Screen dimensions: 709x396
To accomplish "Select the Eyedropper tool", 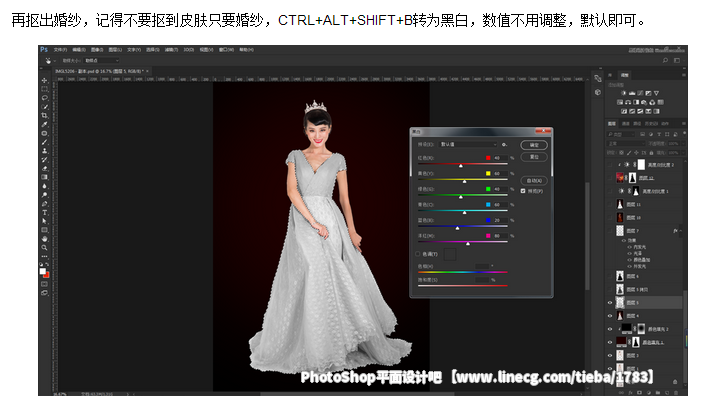I will coord(44,124).
